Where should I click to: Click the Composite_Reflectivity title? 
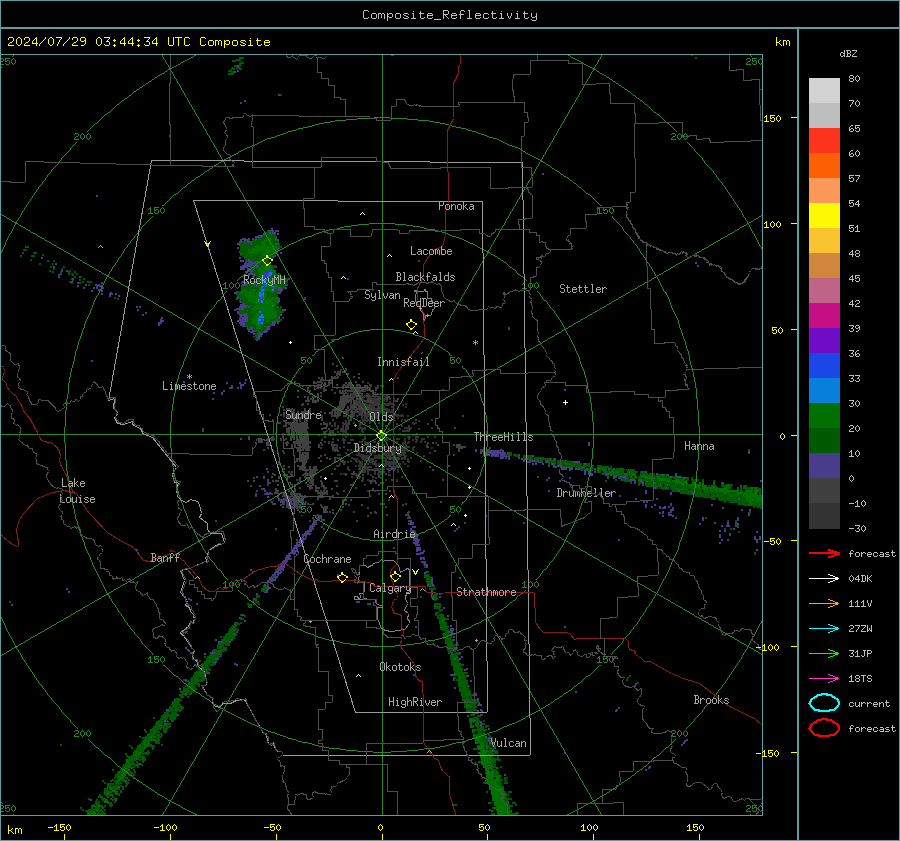[450, 15]
